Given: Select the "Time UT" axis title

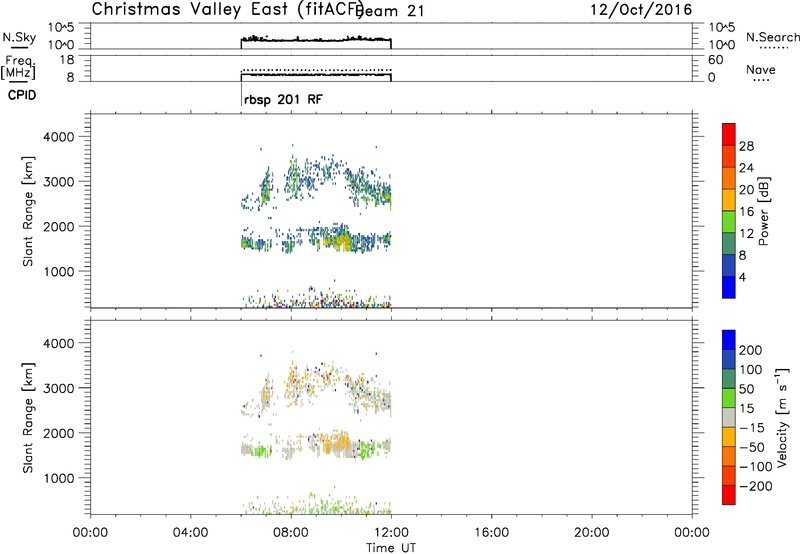Looking at the screenshot, I should pyautogui.click(x=391, y=548).
